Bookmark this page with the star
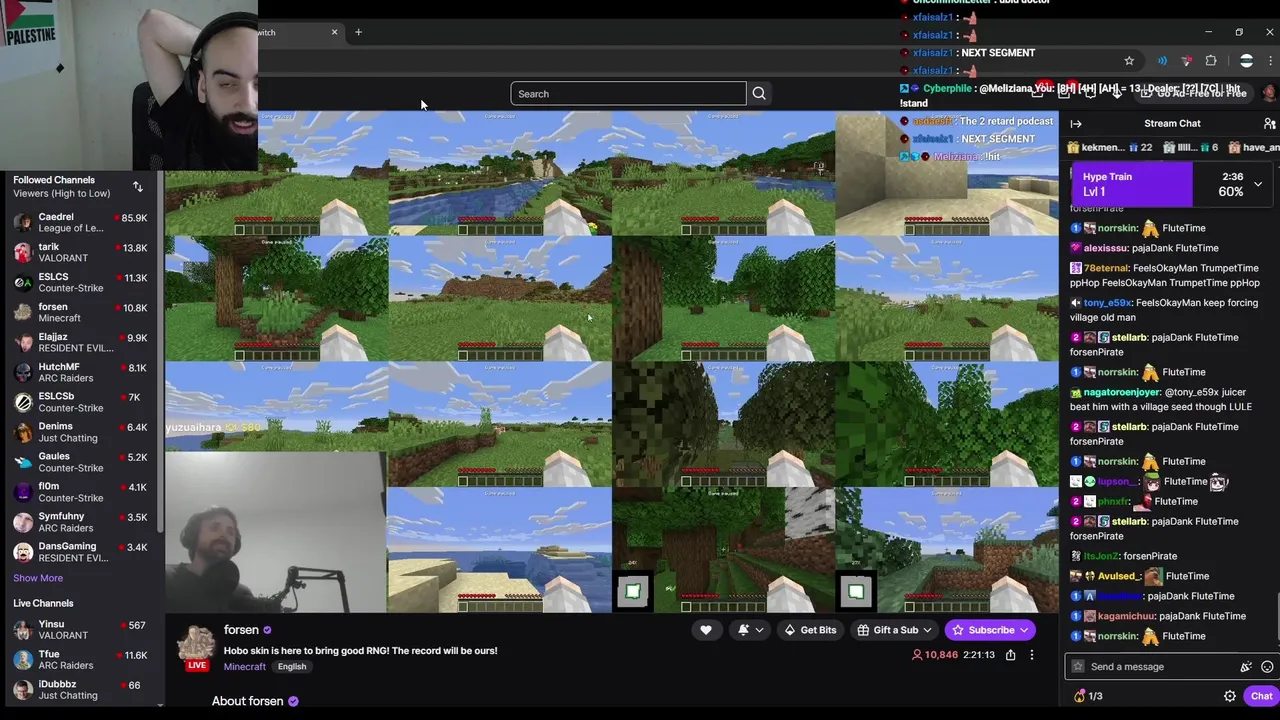This screenshot has width=1280, height=720. (x=1129, y=61)
